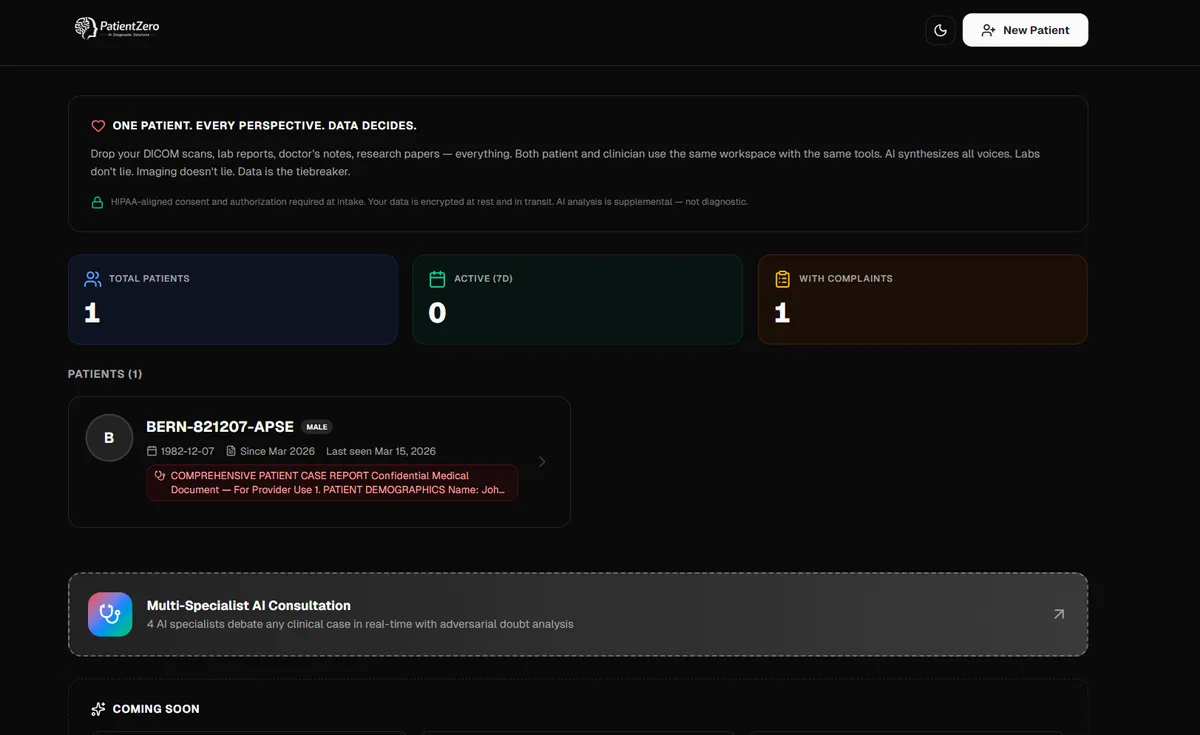Viewport: 1200px width, 735px height.
Task: Click the heart icon beside the headline
Action: (x=98, y=126)
